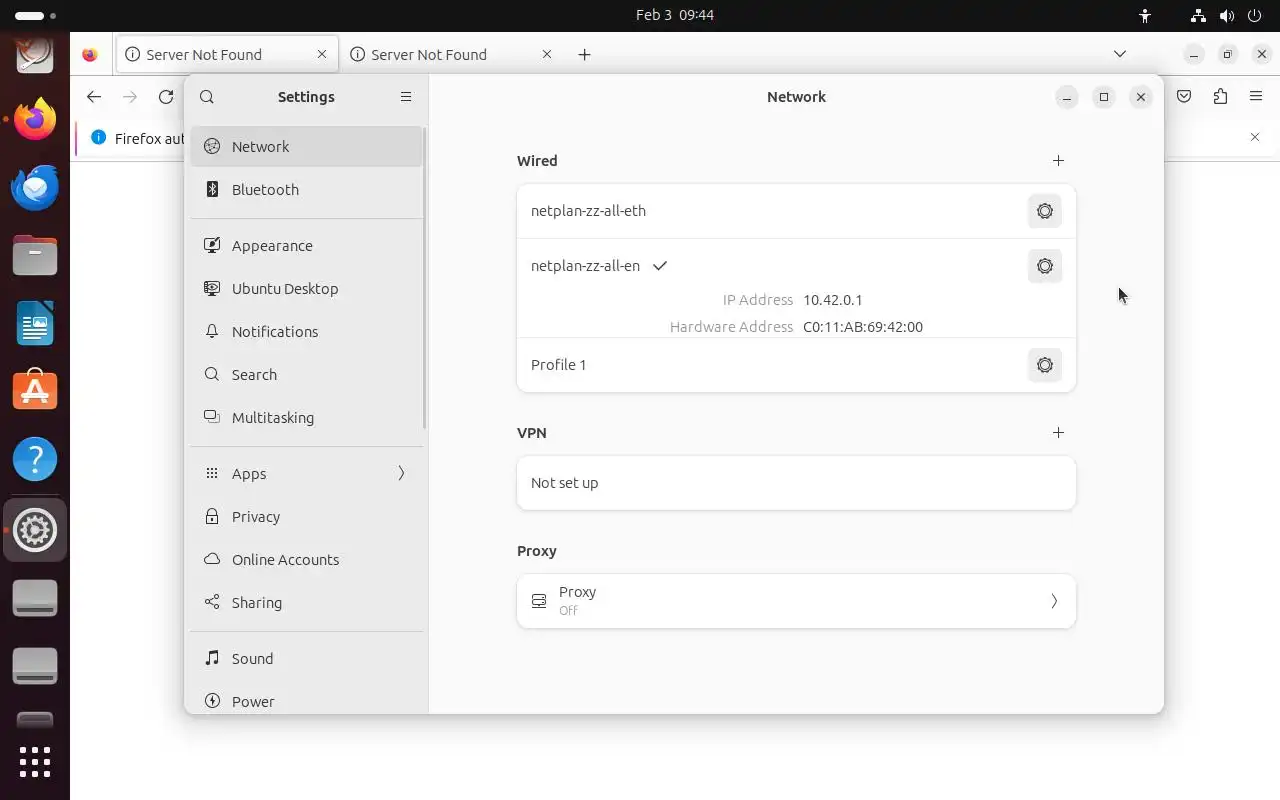The width and height of the screenshot is (1280, 800).
Task: Dismiss the Firefox notification bar
Action: (x=1254, y=137)
